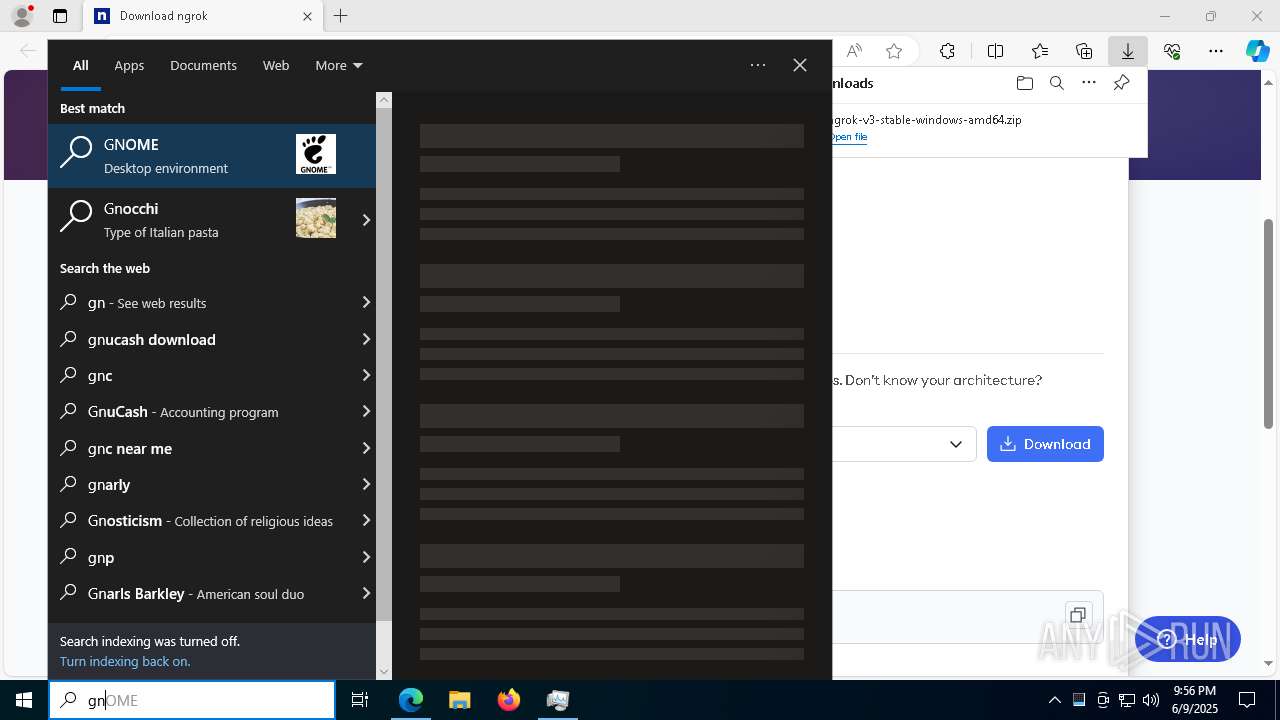Click the Downloads toolbar icon
The image size is (1280, 720).
[1128, 51]
